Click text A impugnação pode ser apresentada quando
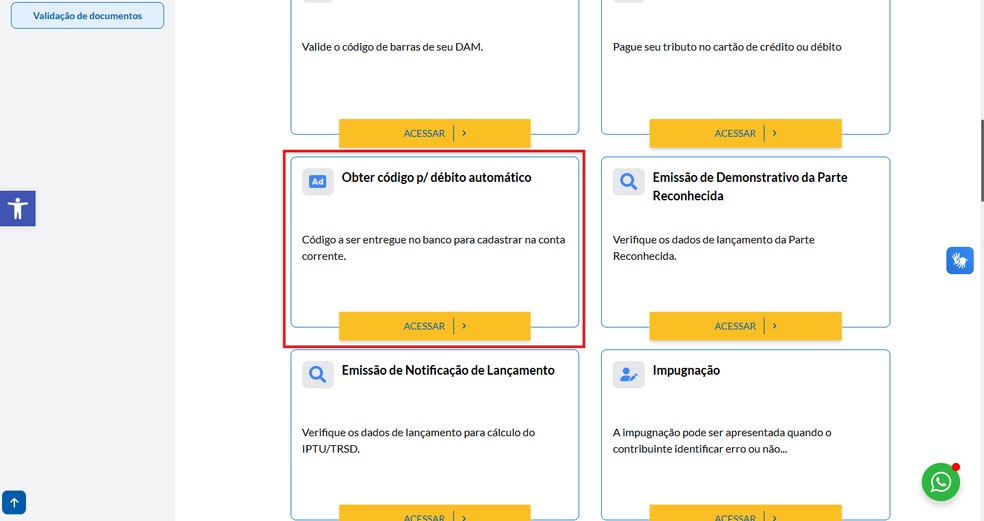 tap(722, 441)
